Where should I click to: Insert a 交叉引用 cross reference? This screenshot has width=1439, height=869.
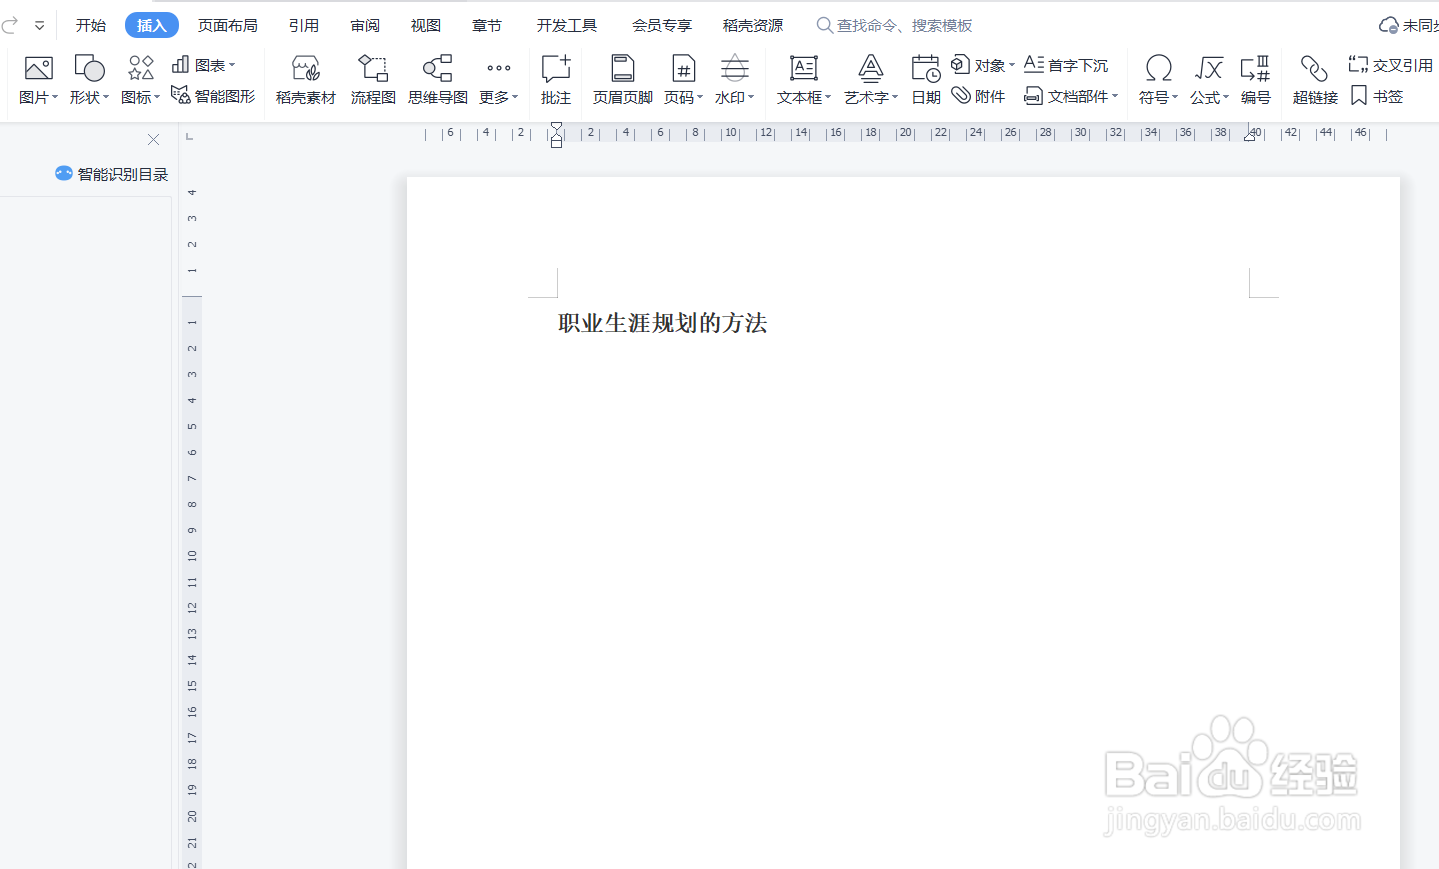1390,65
